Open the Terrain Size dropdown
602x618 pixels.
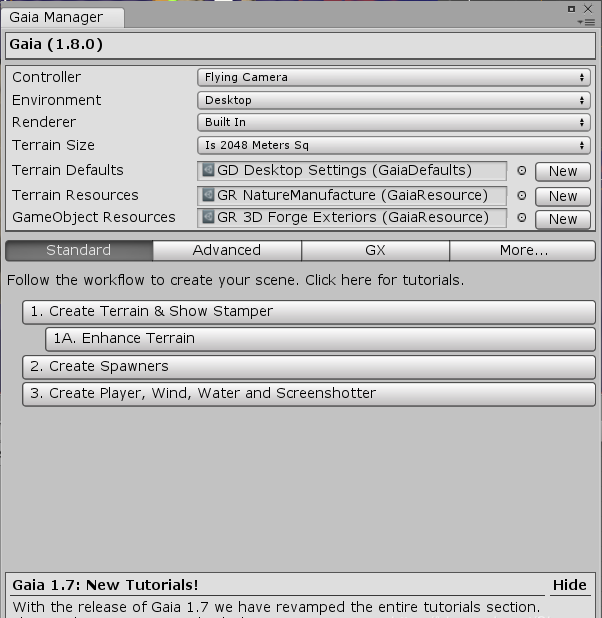click(393, 145)
